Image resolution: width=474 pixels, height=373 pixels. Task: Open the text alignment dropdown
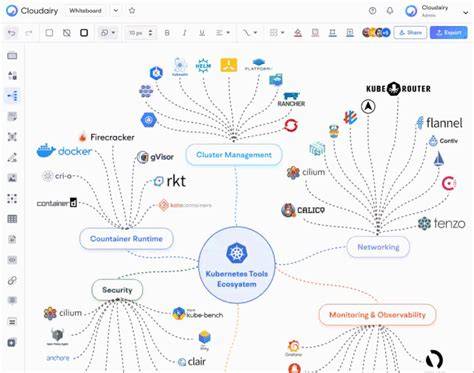223,33
